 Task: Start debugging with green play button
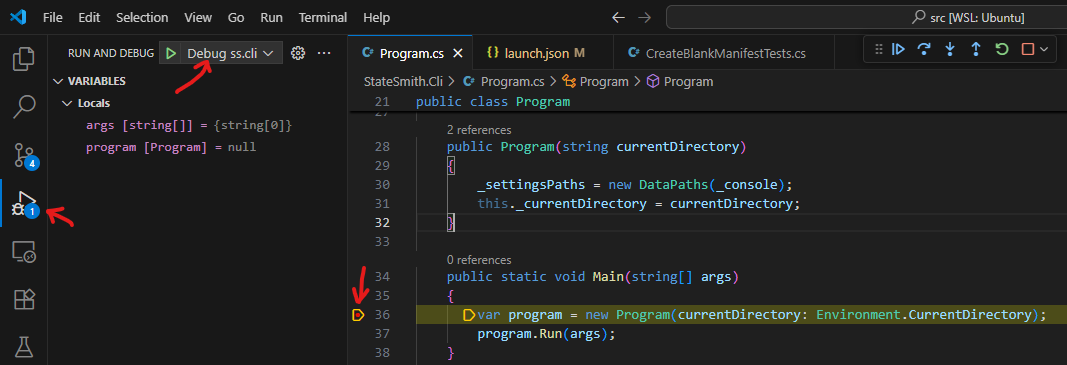coord(171,53)
